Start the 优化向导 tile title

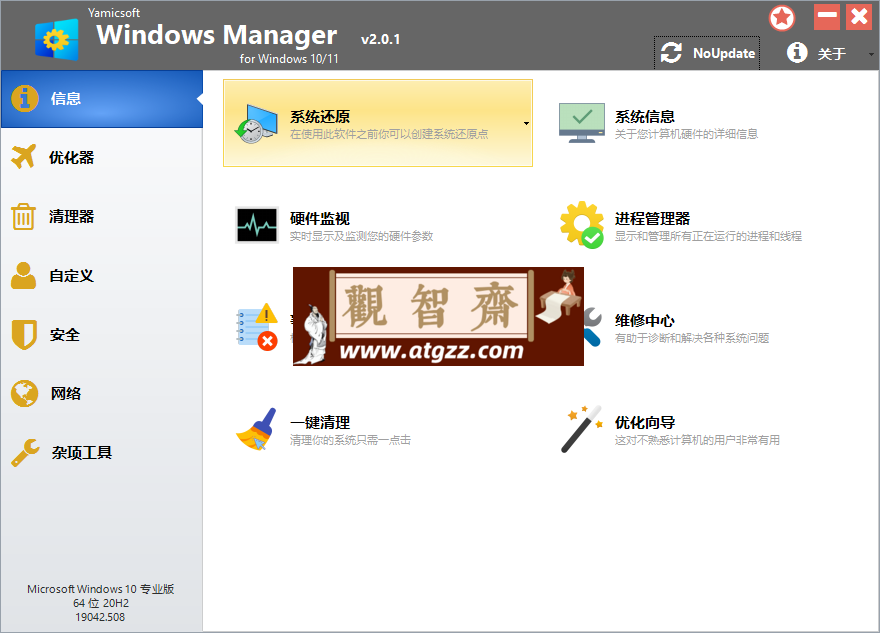click(644, 423)
